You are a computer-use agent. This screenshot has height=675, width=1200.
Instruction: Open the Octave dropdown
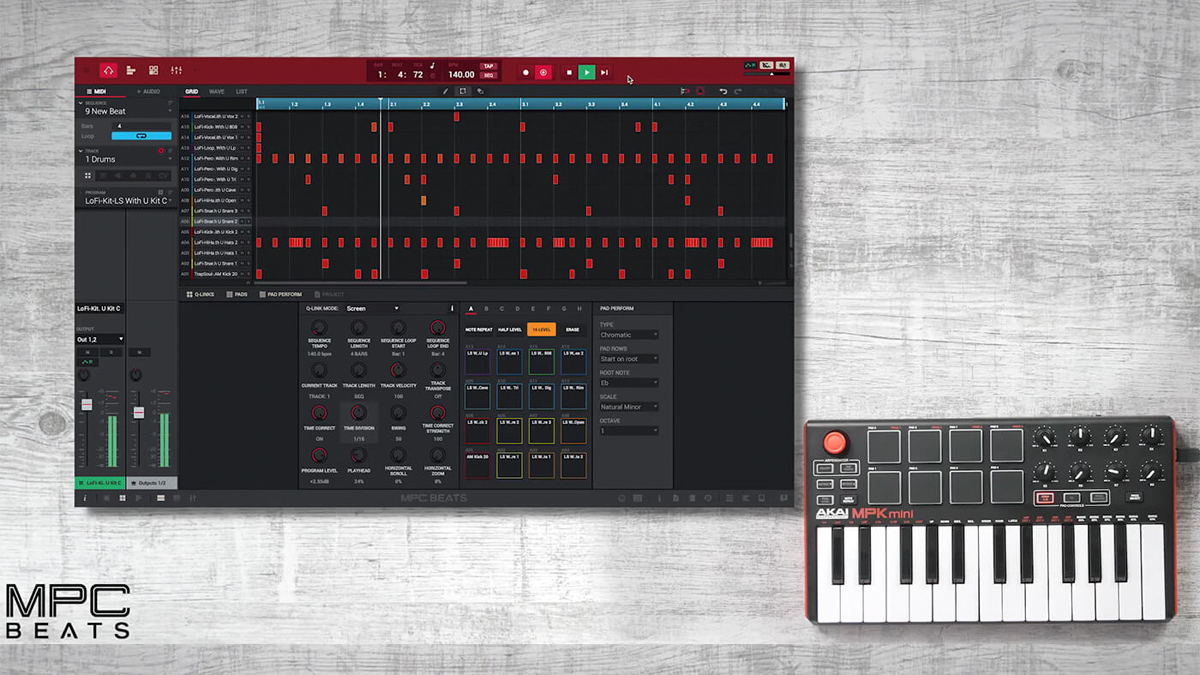point(628,431)
